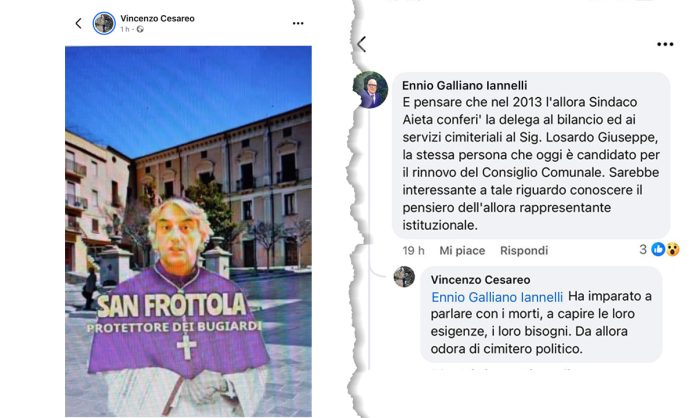Viewport: 696px width, 418px height.
Task: Like the comment with Mi piace
Action: pos(462,251)
